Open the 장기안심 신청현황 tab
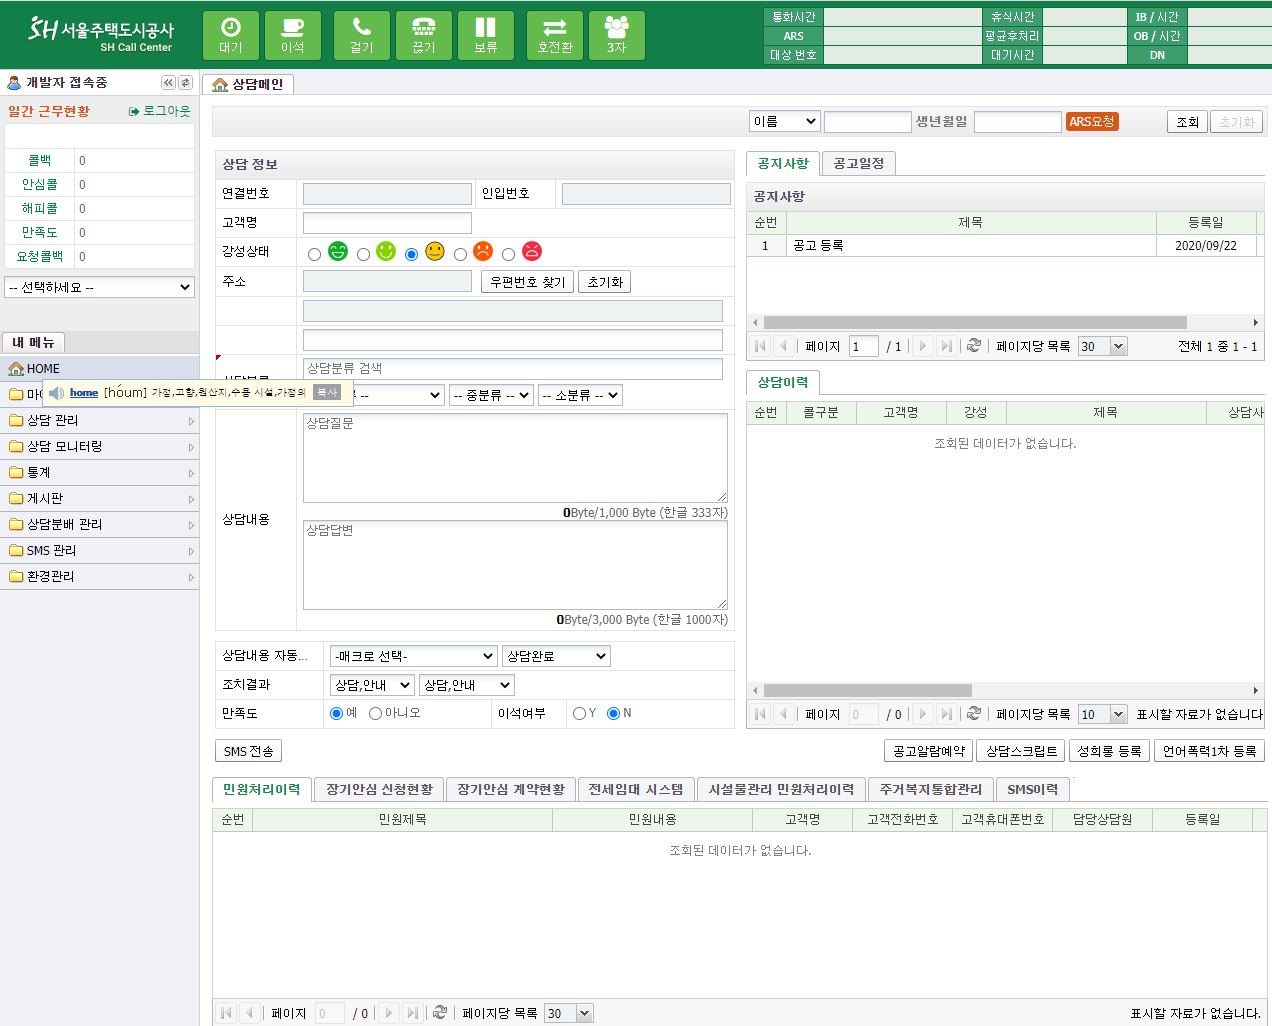The image size is (1272, 1026). (x=379, y=789)
